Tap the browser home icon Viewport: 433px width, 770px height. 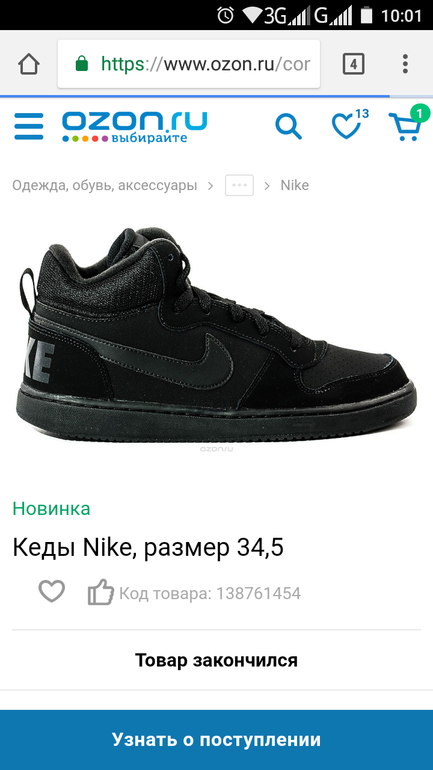(29, 64)
